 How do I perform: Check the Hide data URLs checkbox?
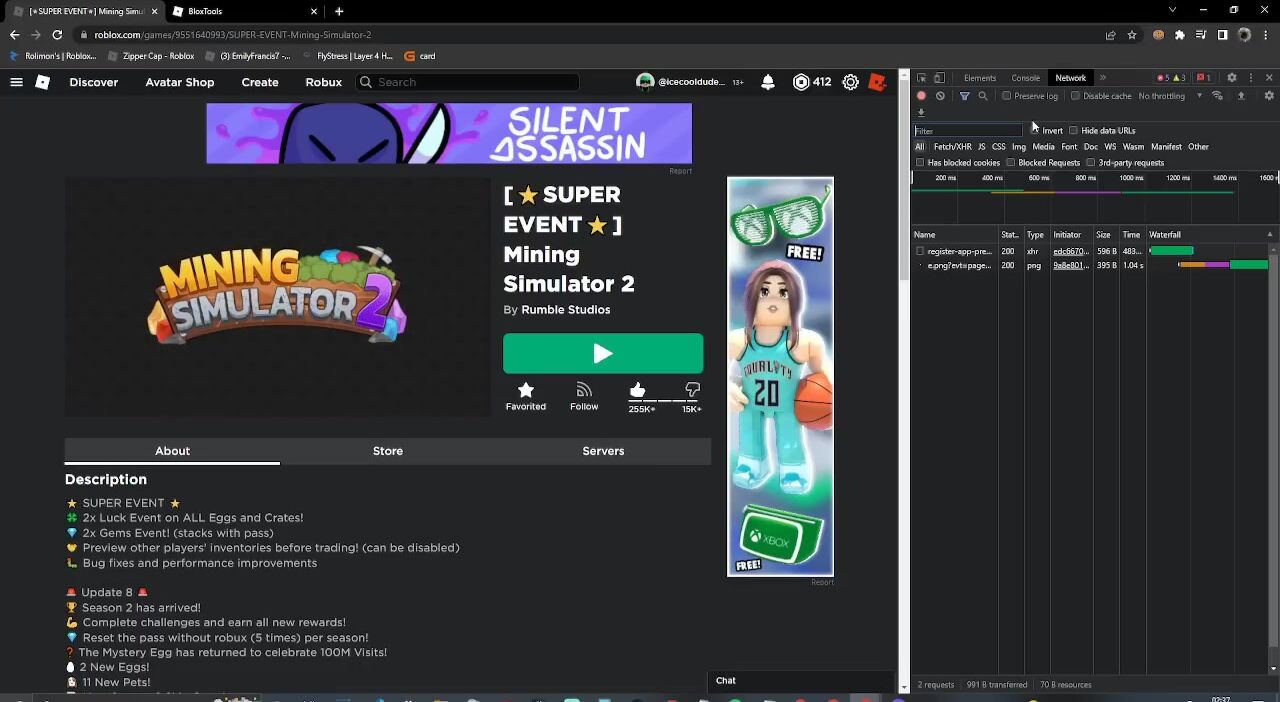click(x=1073, y=130)
